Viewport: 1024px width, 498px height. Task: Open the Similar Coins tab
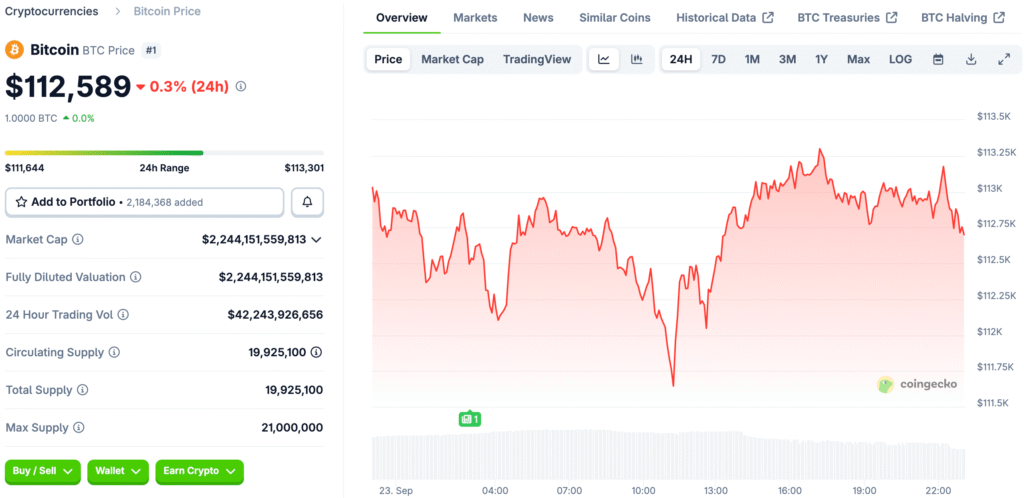pyautogui.click(x=615, y=18)
